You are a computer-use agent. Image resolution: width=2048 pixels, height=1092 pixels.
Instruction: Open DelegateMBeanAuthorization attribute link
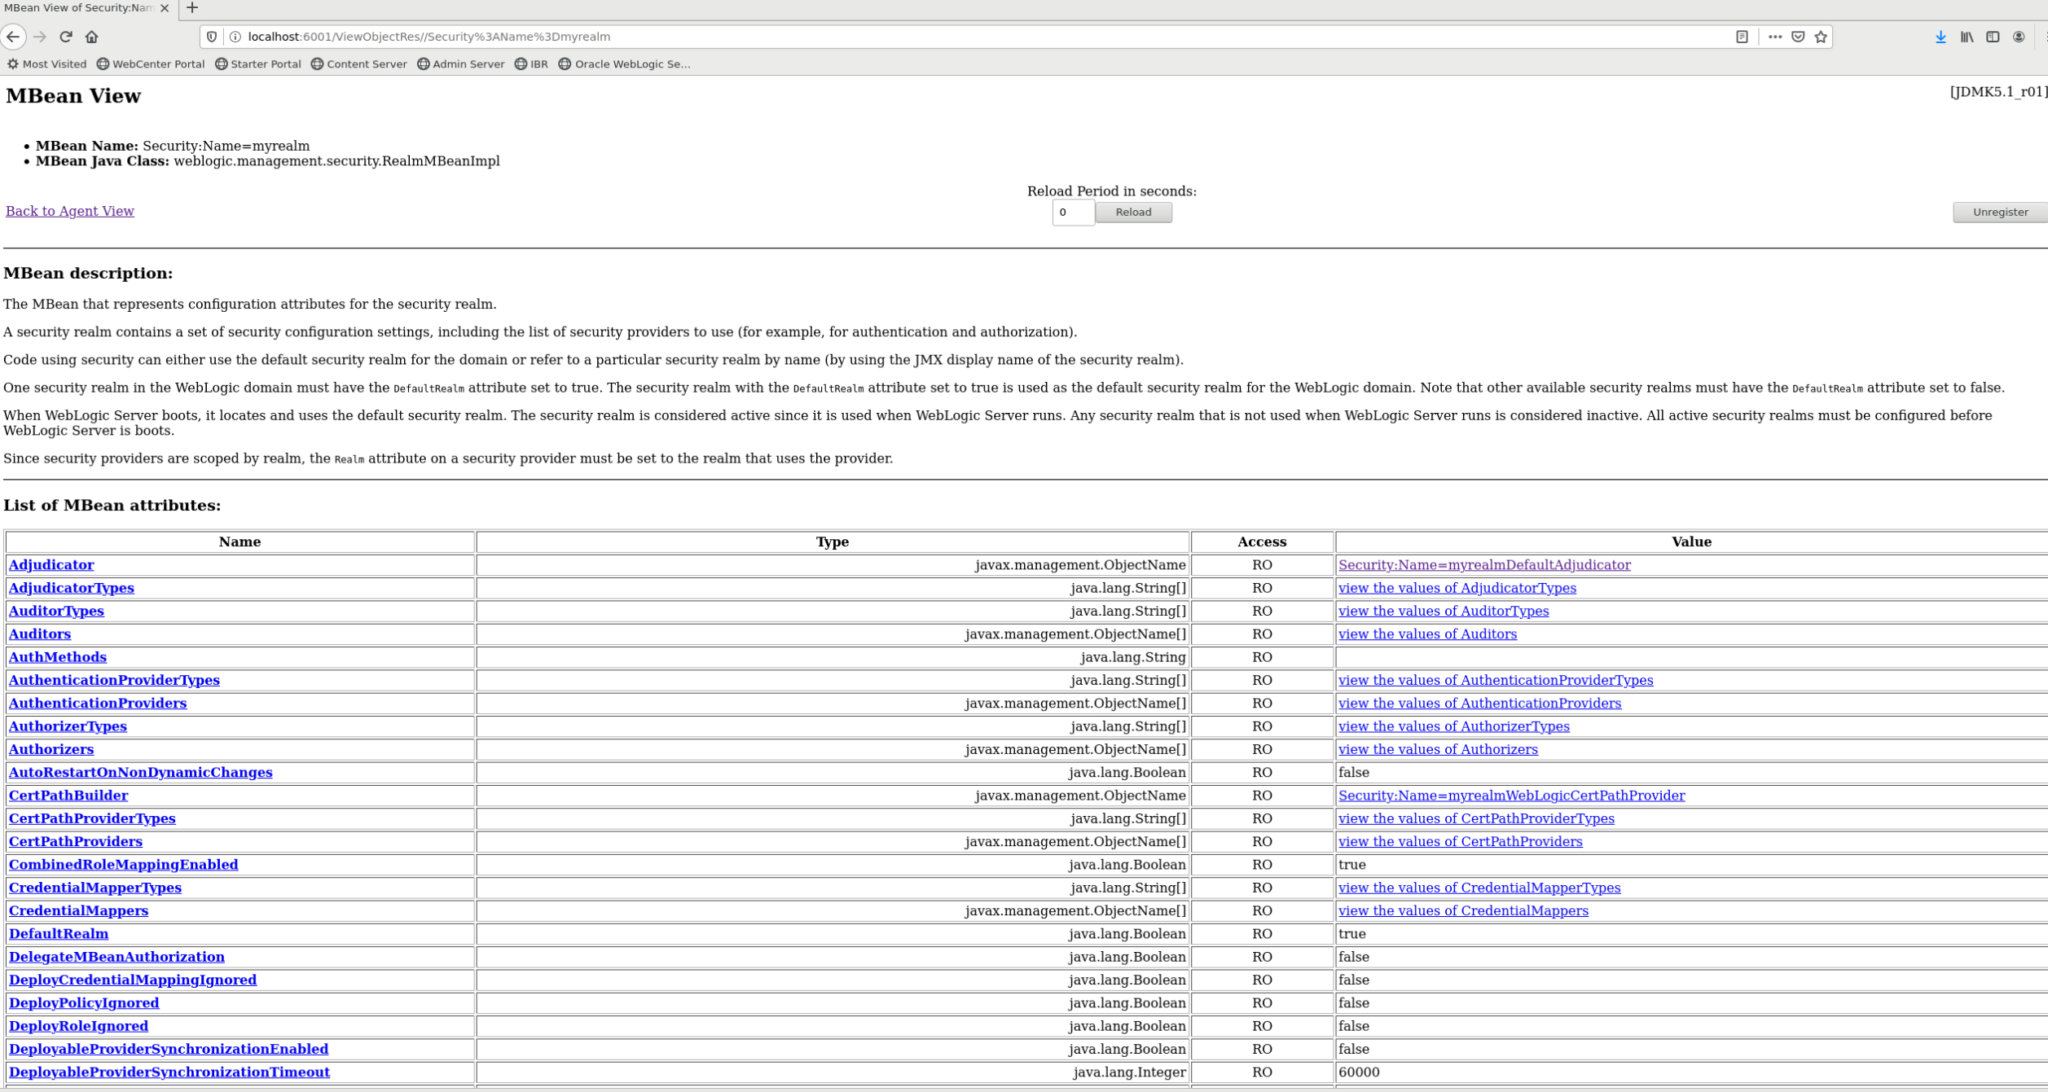(x=117, y=956)
